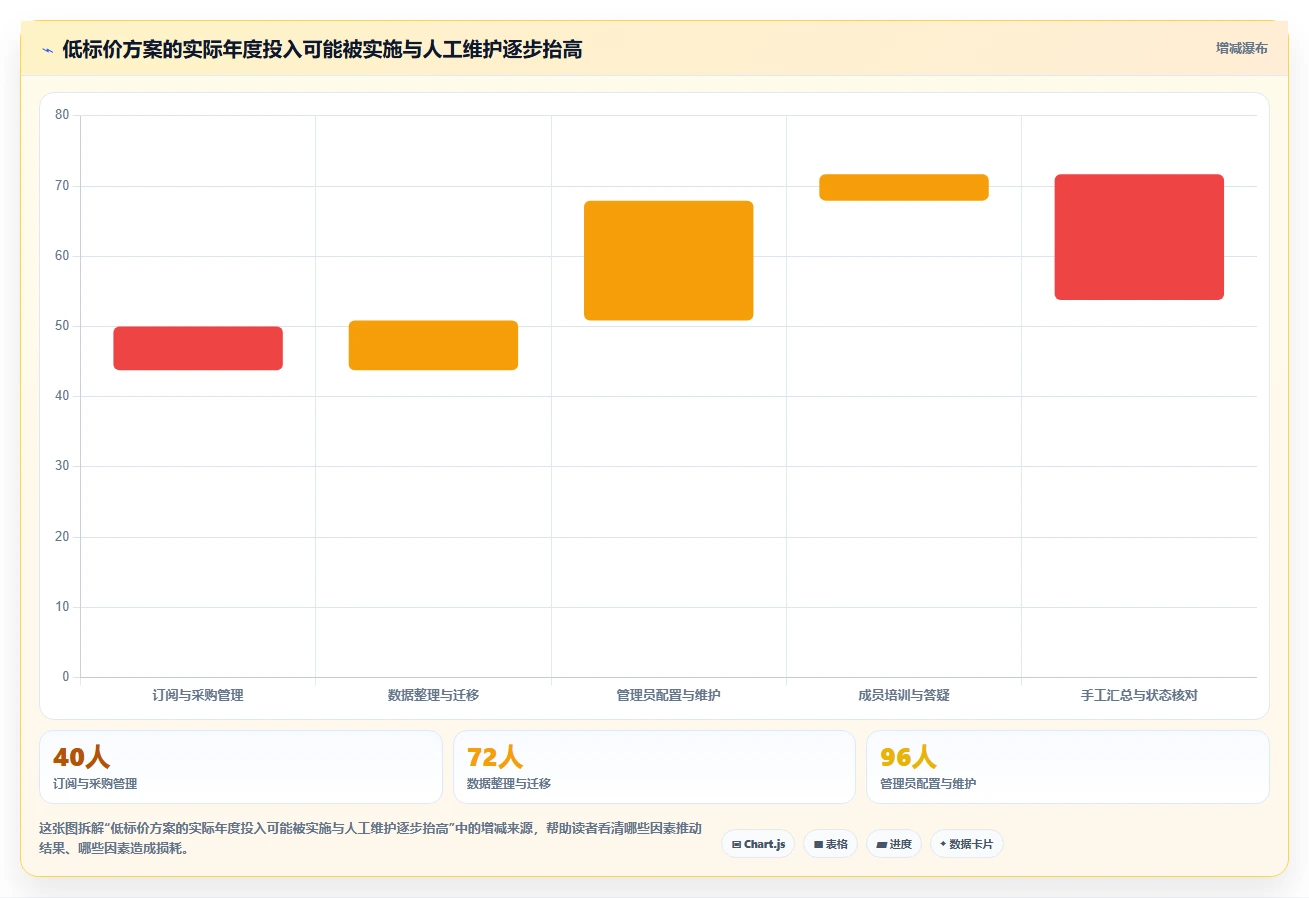Click the y-axis value 50
The image size is (1309, 898).
[62, 326]
